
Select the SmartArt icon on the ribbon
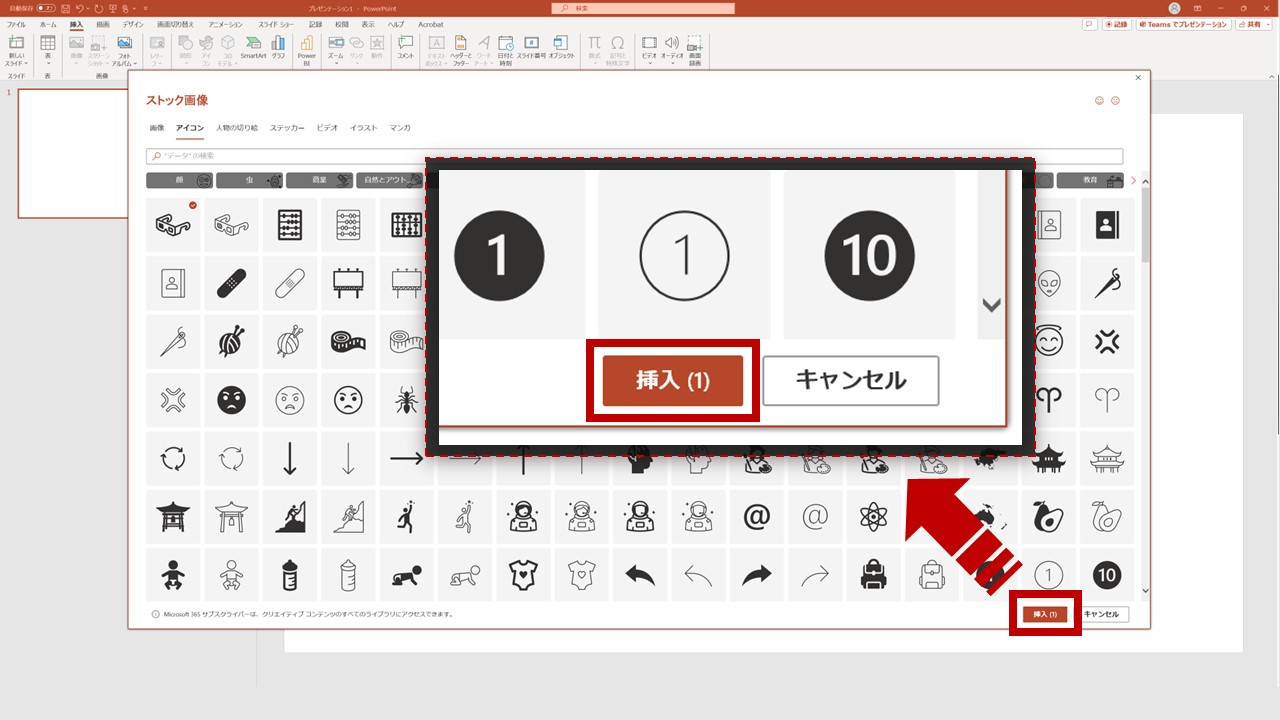pyautogui.click(x=253, y=47)
